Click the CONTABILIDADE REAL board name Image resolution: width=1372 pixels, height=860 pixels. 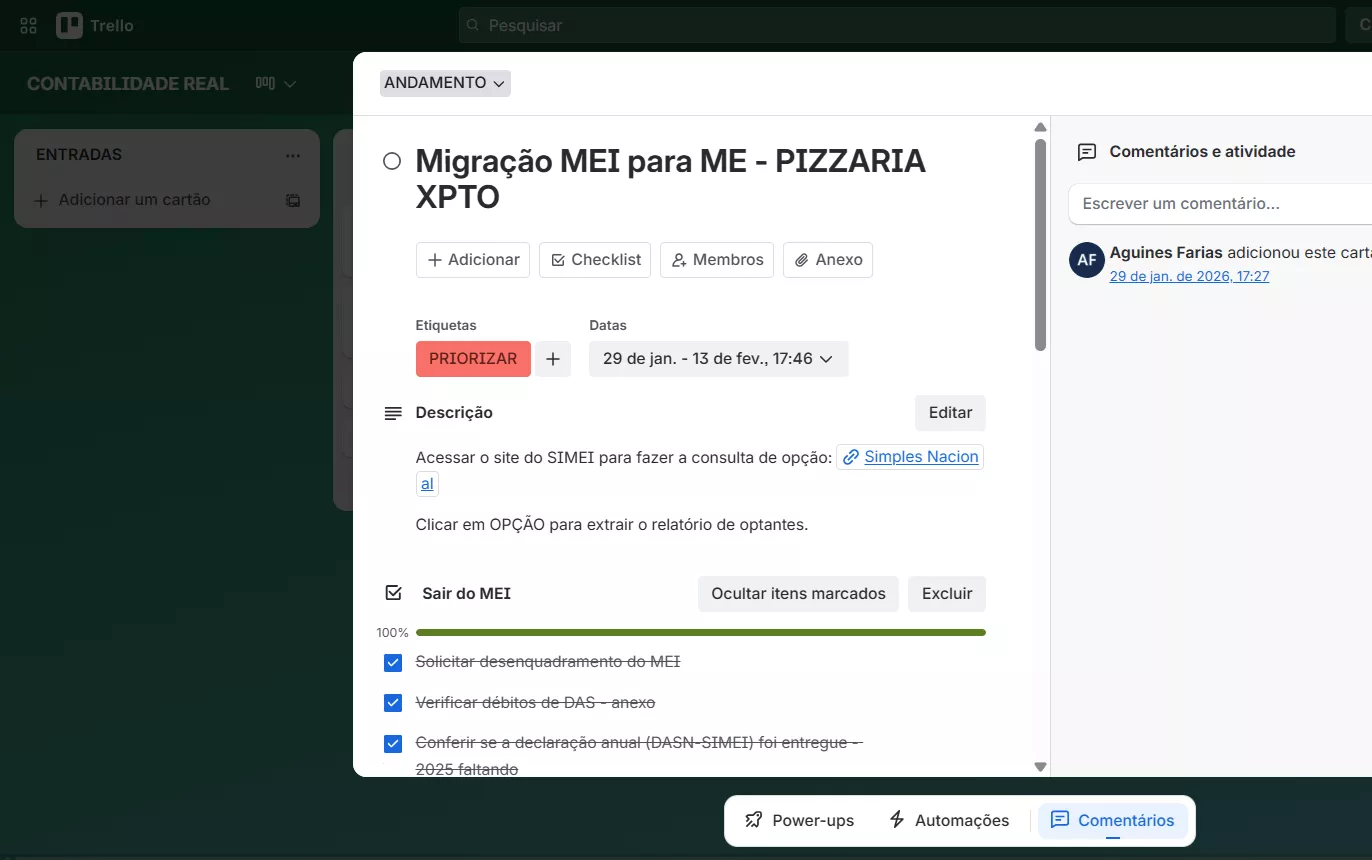pyautogui.click(x=128, y=84)
